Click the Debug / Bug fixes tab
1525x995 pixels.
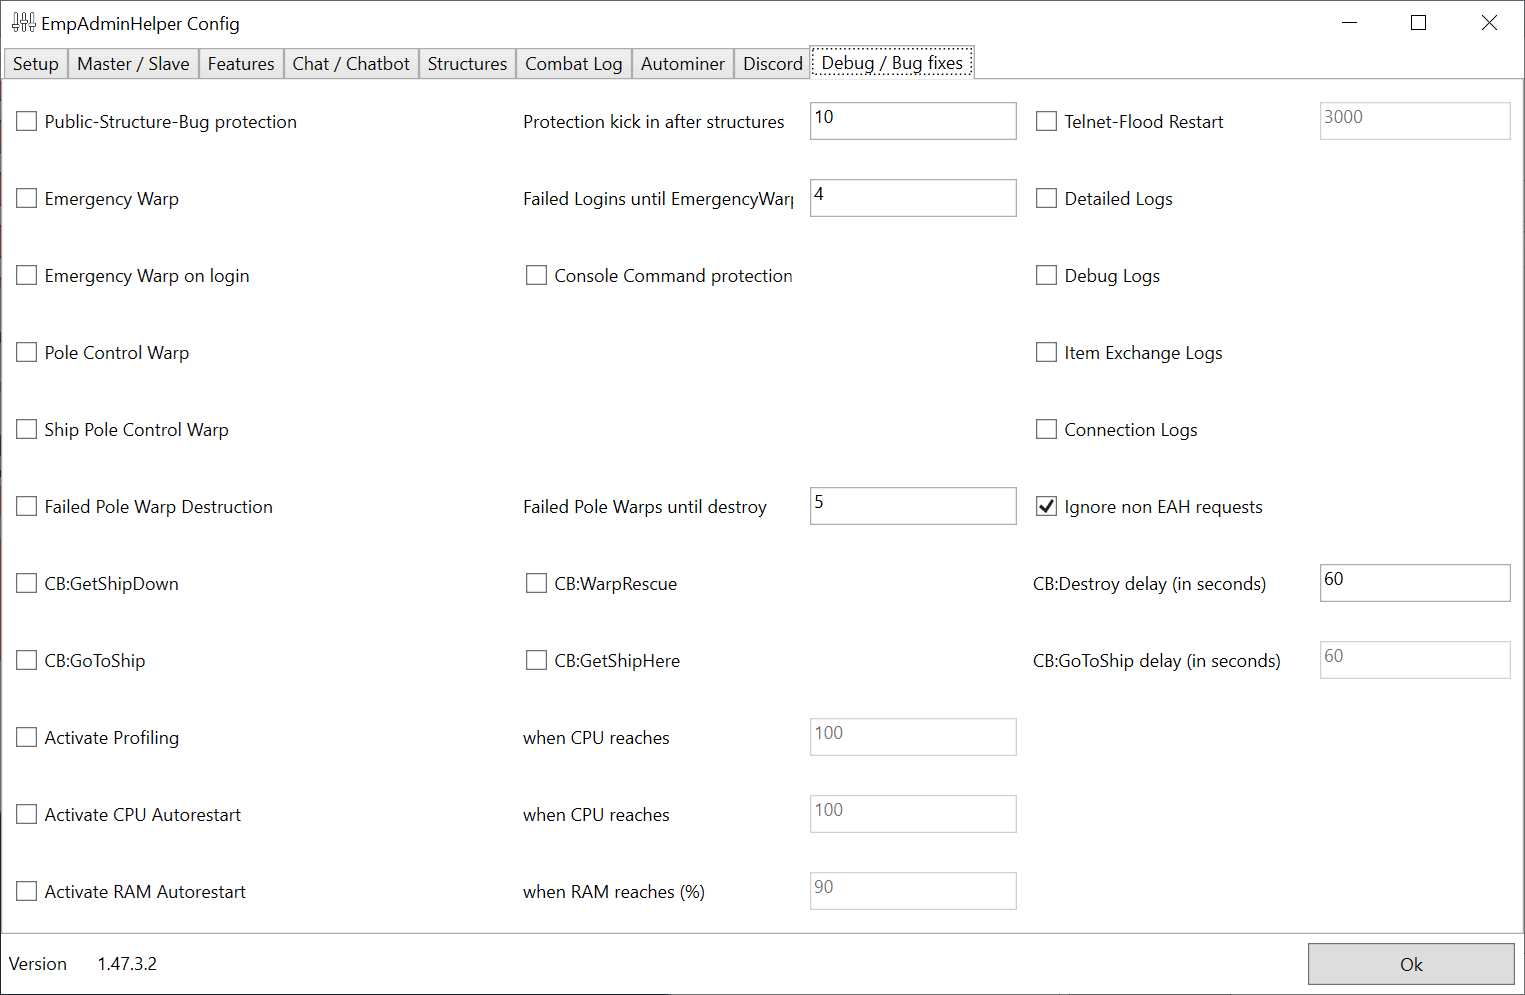tap(892, 63)
